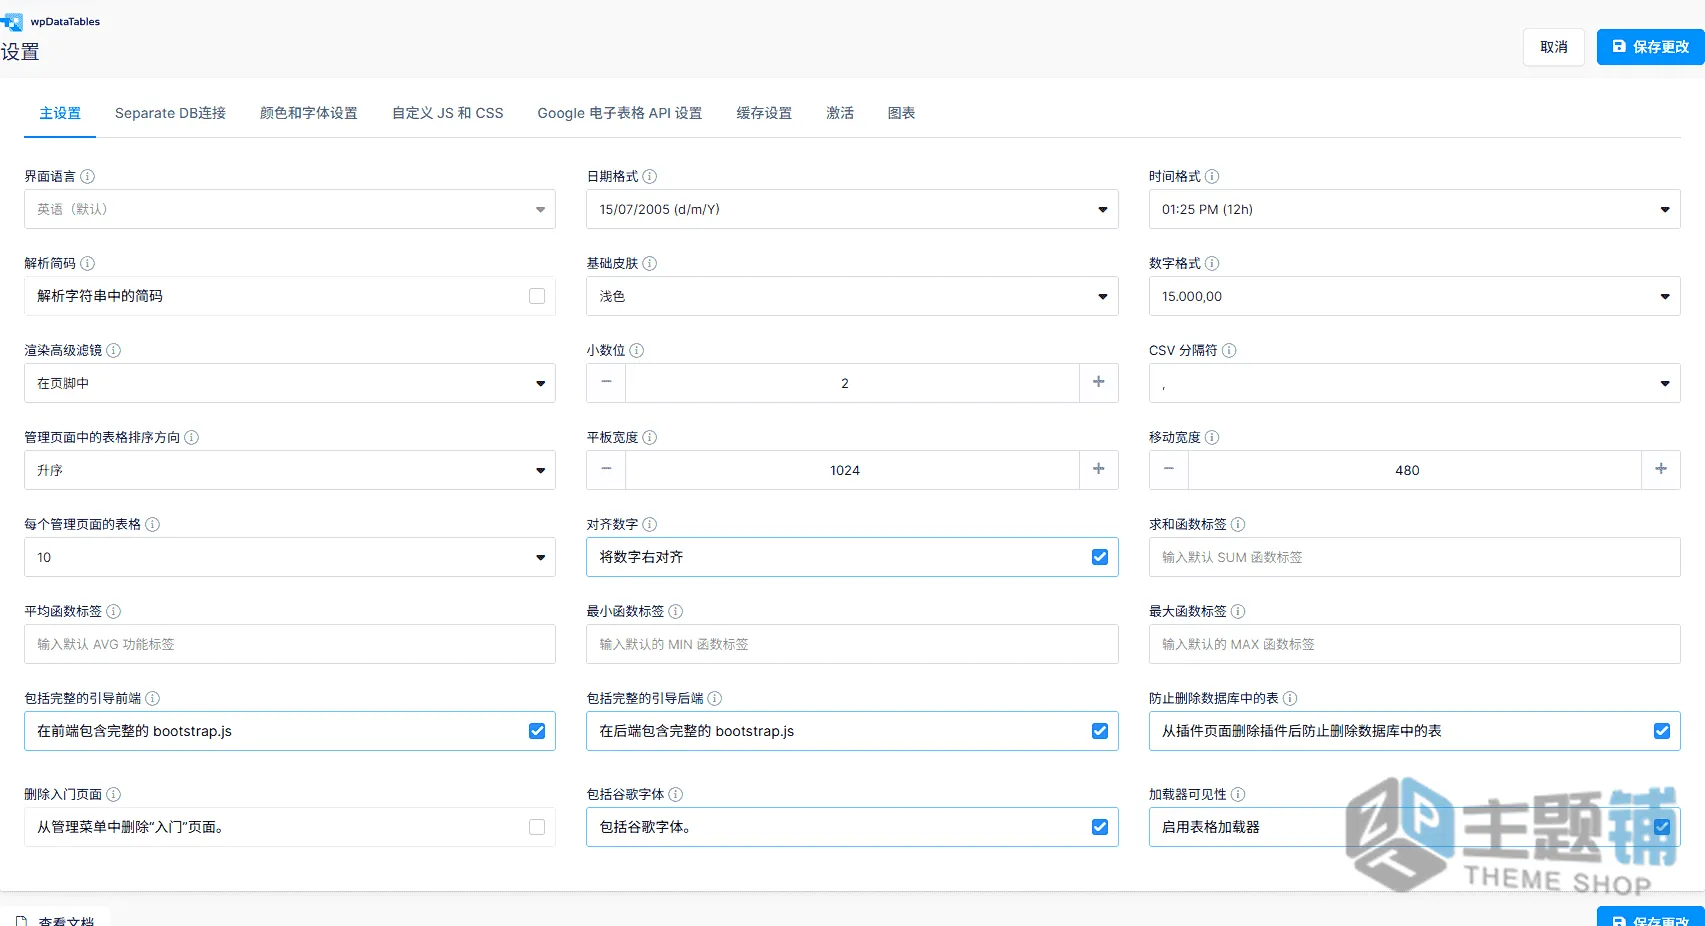Decrease 移动宽度 with minus button
Image resolution: width=1705 pixels, height=926 pixels.
tap(1168, 470)
